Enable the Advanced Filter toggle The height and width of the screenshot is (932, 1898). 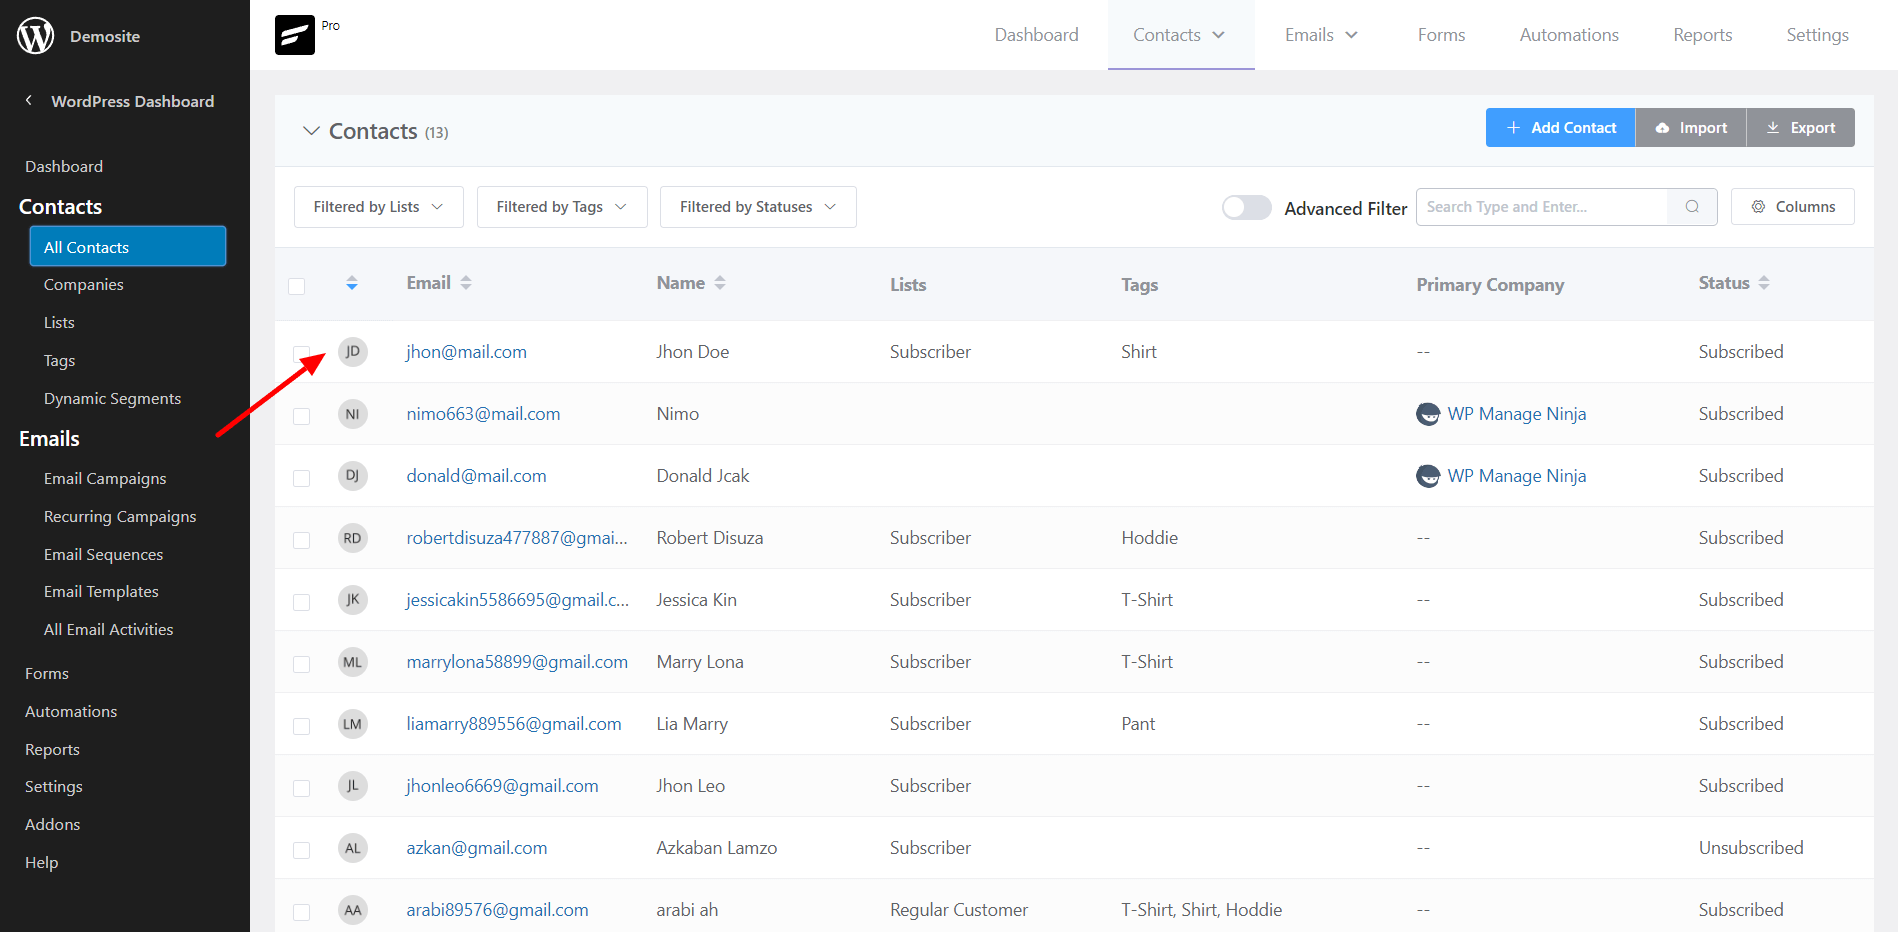(1246, 207)
